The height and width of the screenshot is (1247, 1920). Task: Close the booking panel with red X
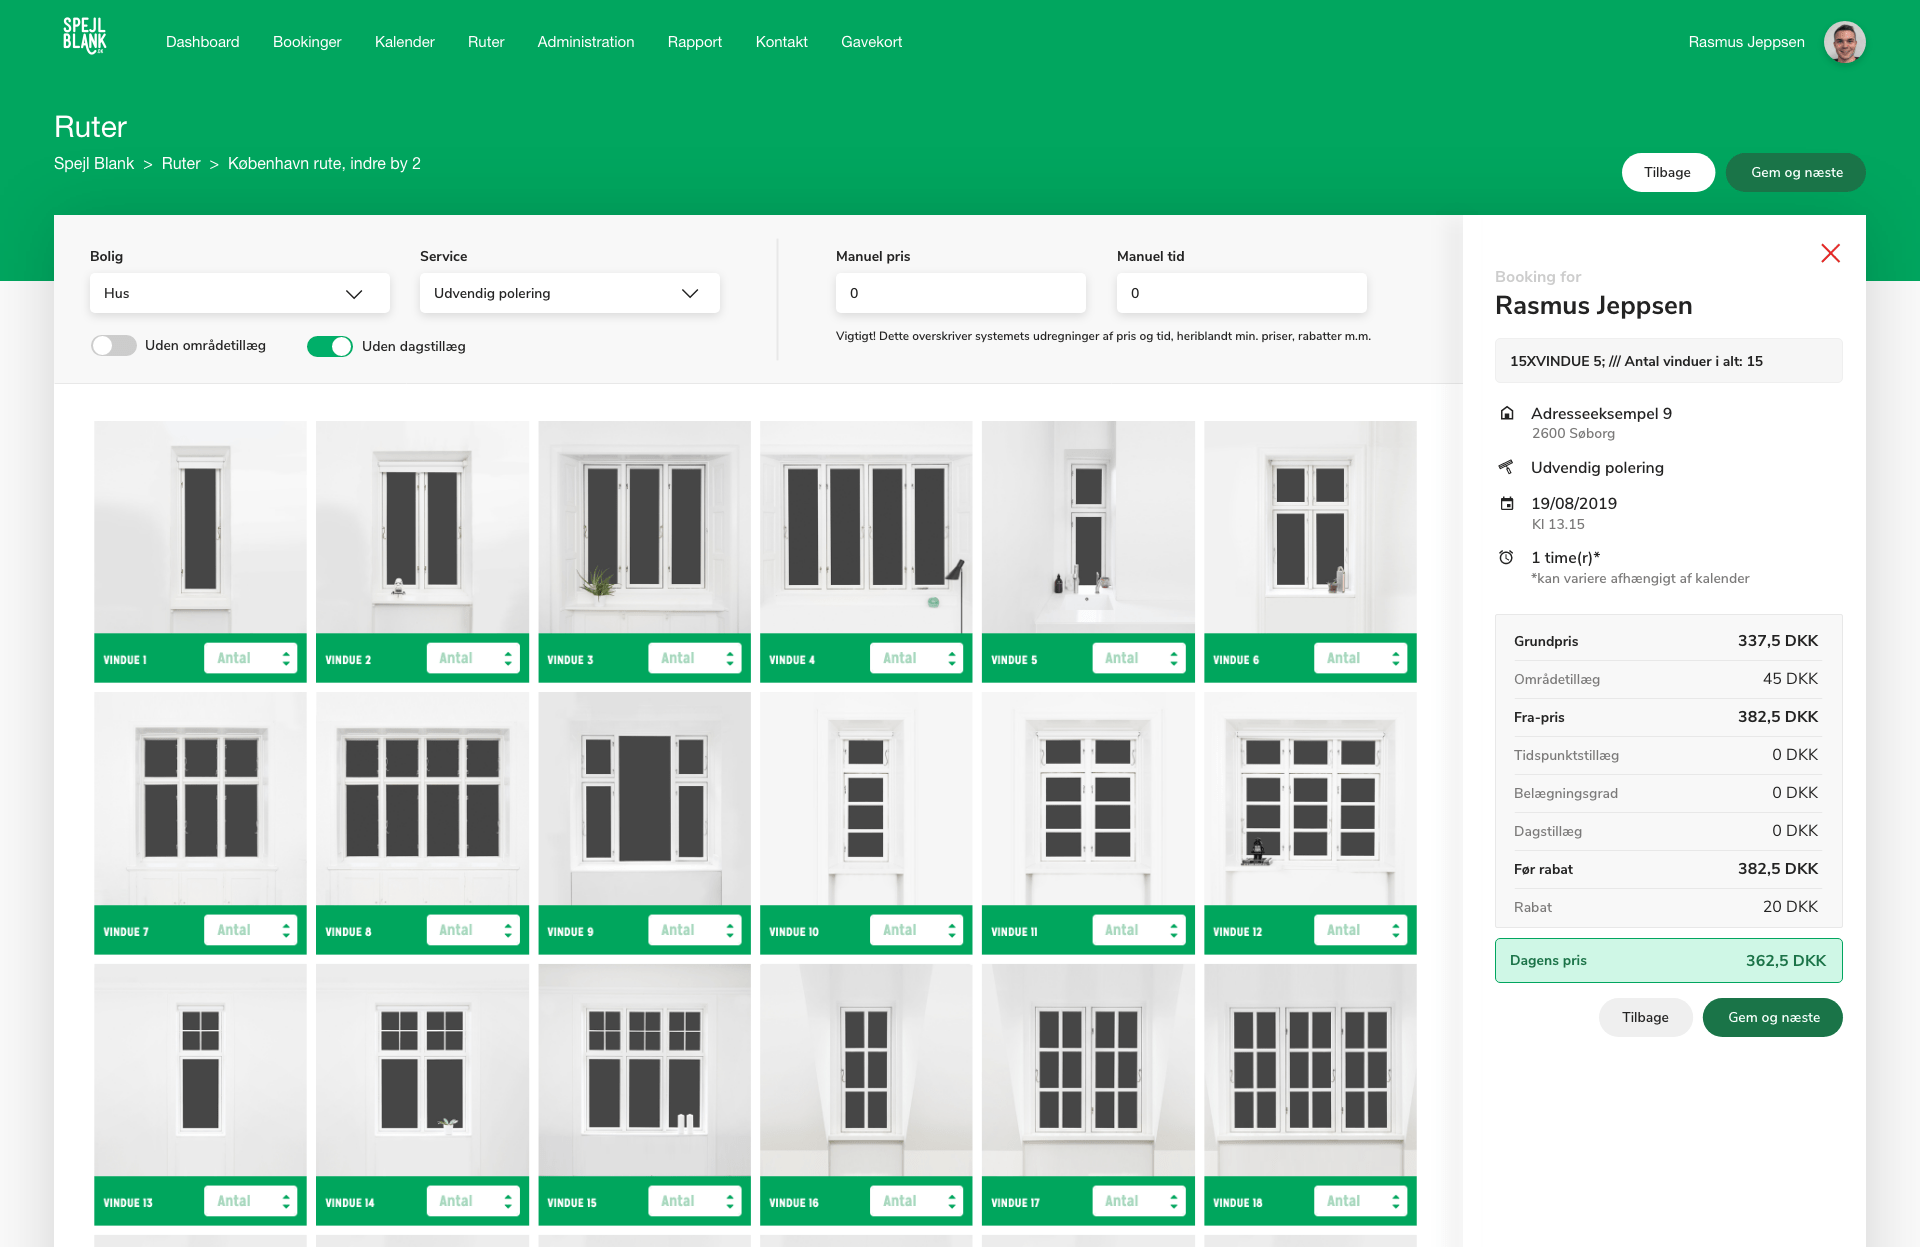click(x=1830, y=253)
